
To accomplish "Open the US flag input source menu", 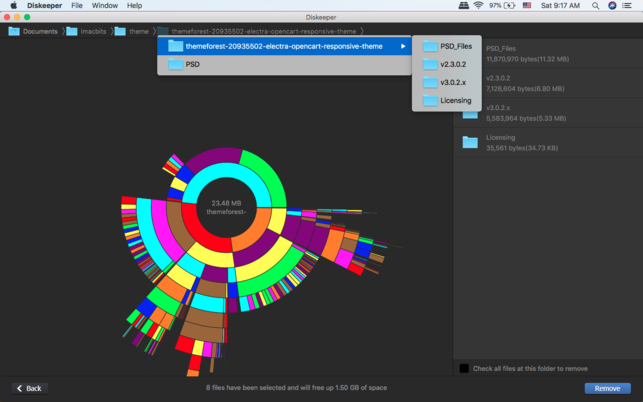I will click(527, 5).
